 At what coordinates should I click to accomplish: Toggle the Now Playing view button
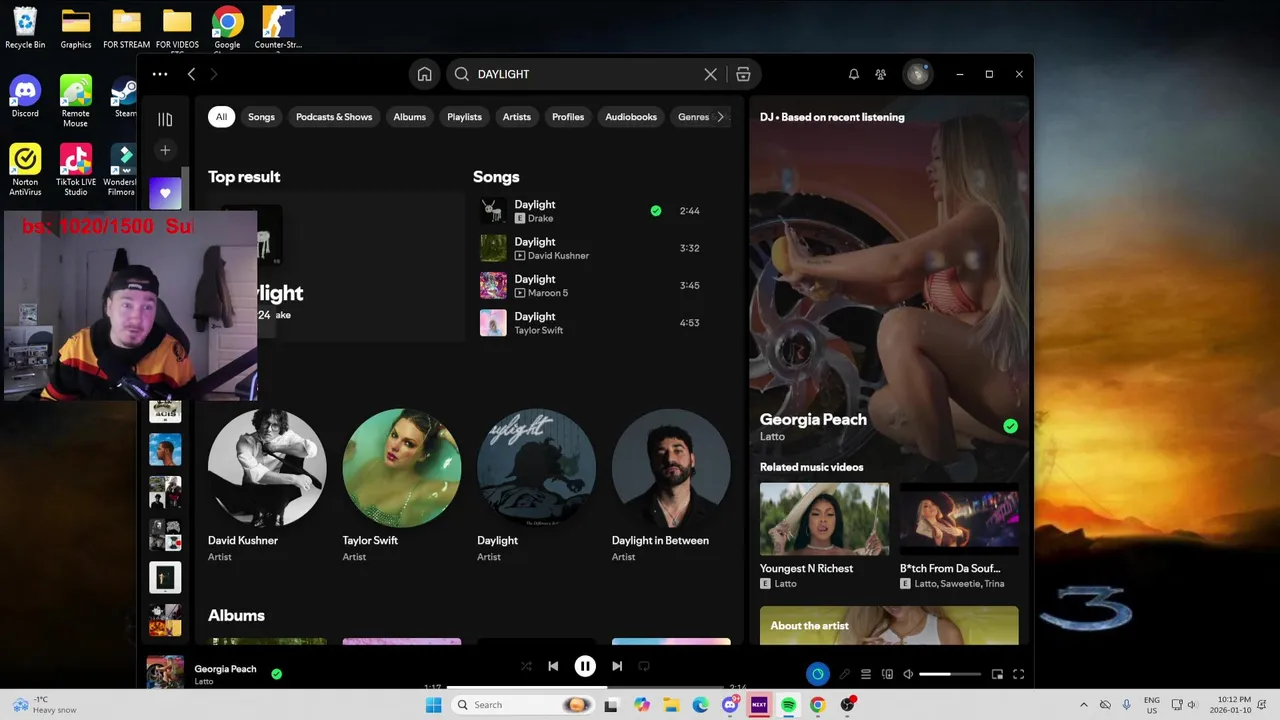click(817, 674)
